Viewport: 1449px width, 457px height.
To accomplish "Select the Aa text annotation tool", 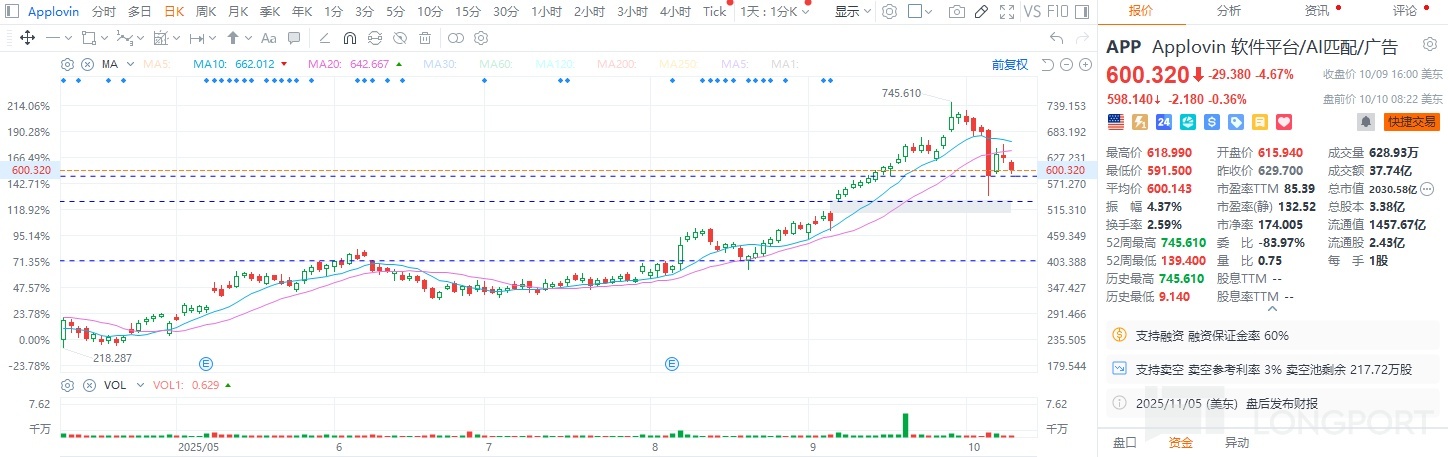I will (267, 38).
